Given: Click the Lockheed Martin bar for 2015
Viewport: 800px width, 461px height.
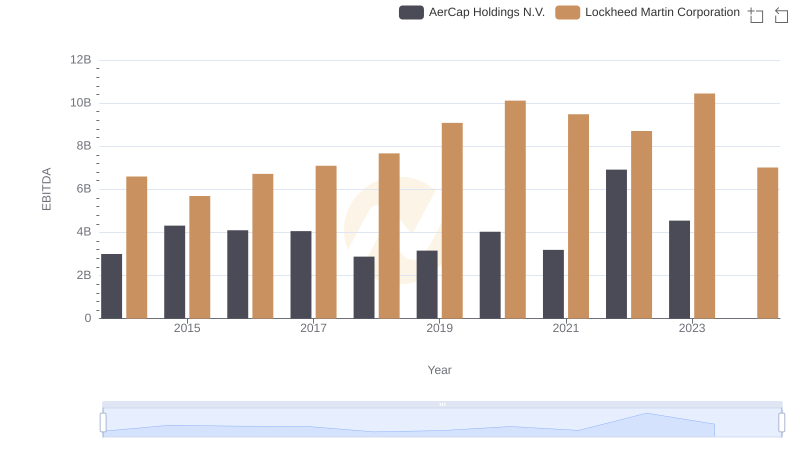Looking at the screenshot, I should (x=199, y=258).
